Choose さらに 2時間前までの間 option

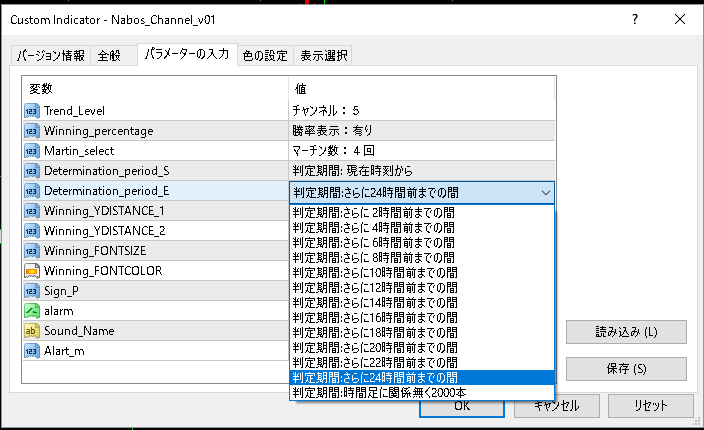click(x=422, y=213)
